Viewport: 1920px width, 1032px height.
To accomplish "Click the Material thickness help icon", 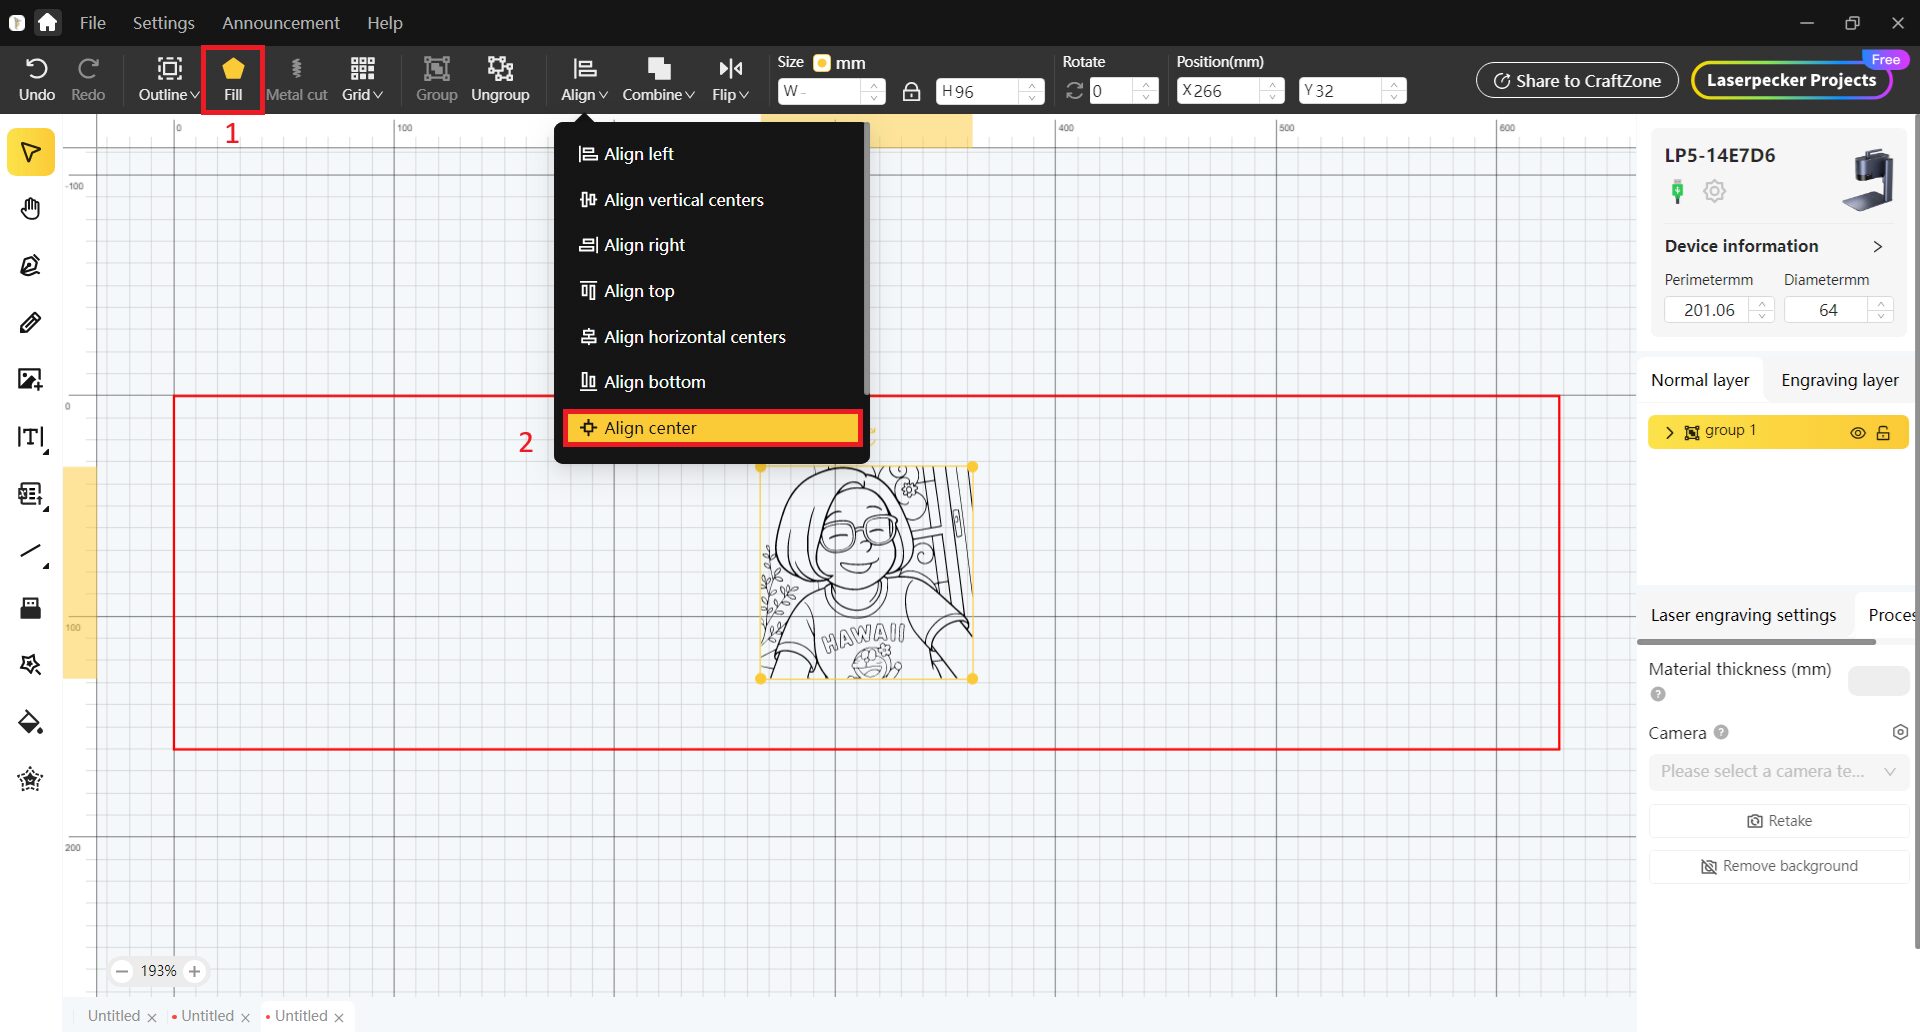I will tap(1658, 694).
